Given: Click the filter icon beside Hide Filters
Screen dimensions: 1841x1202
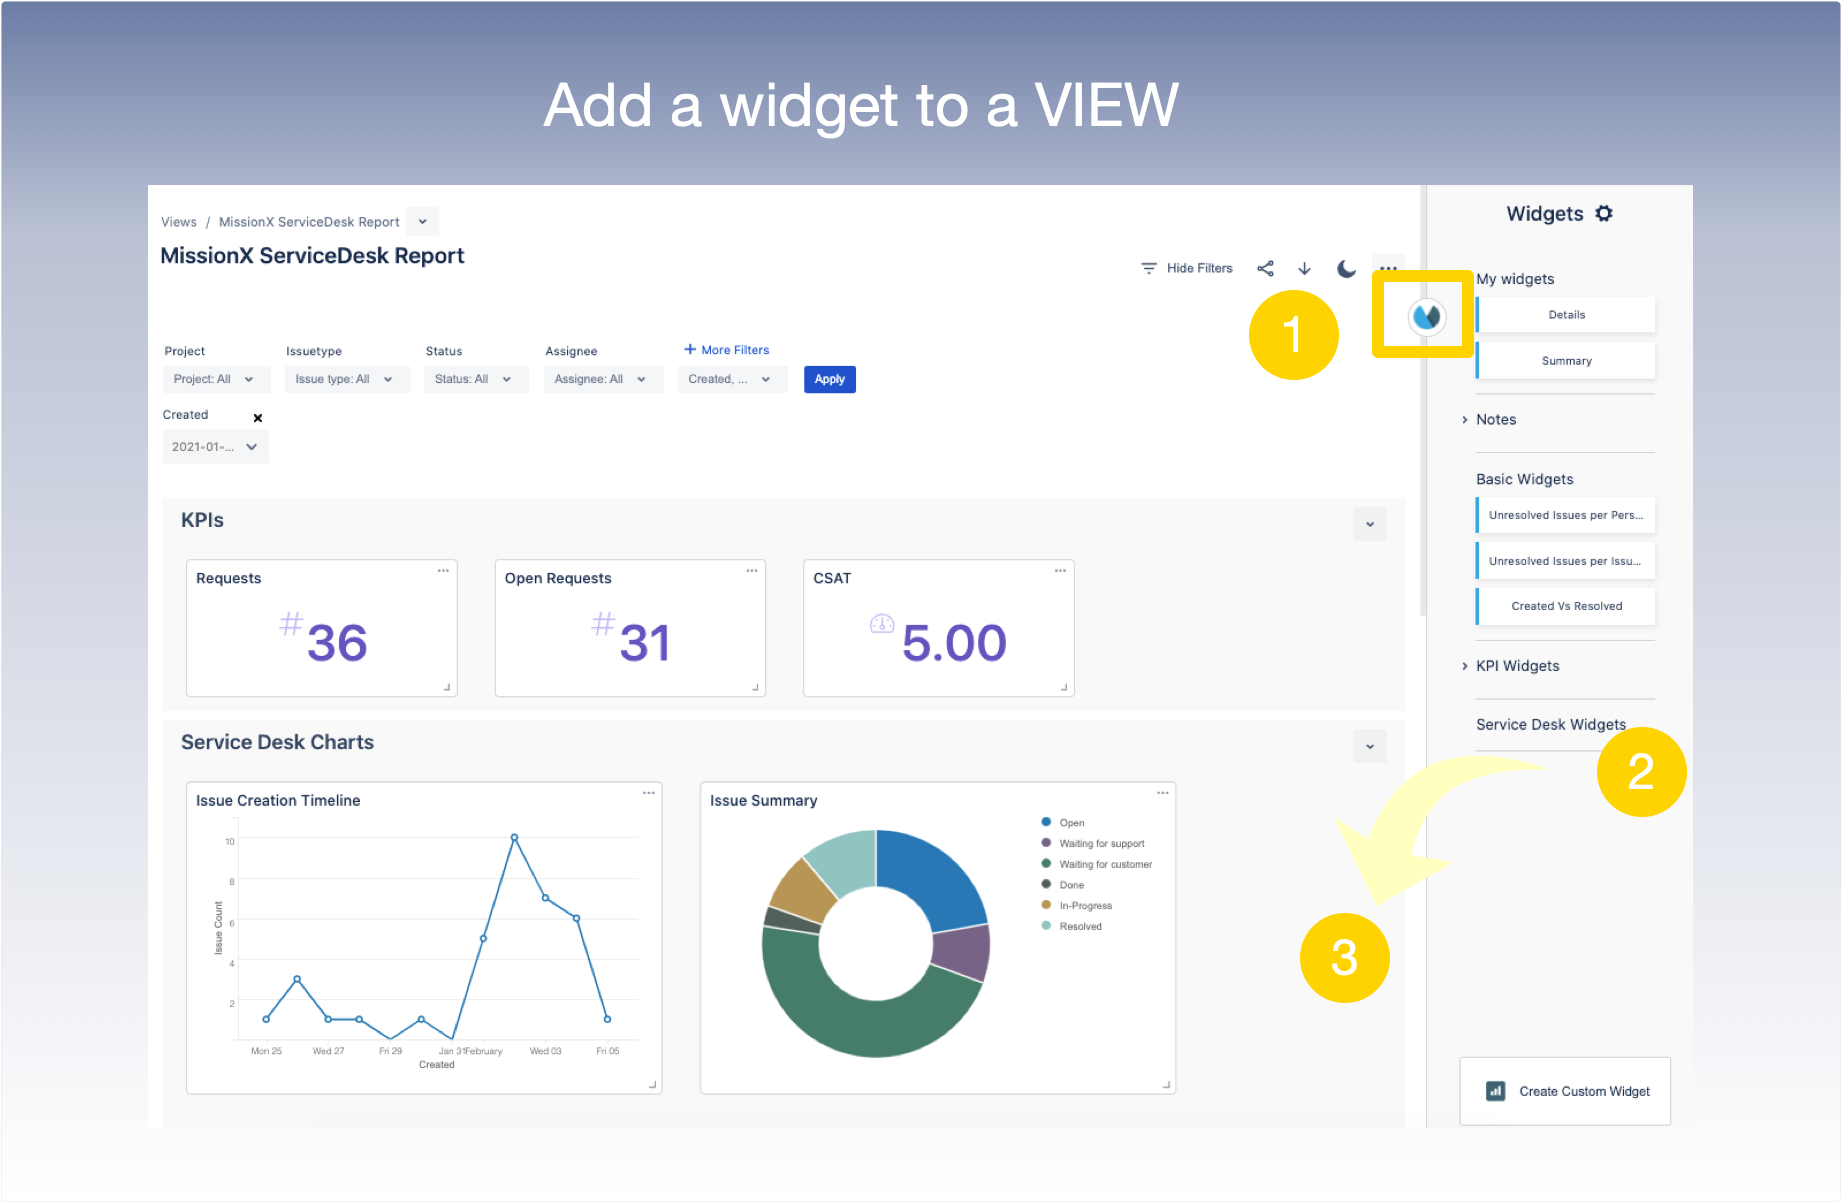Looking at the screenshot, I should (1147, 267).
